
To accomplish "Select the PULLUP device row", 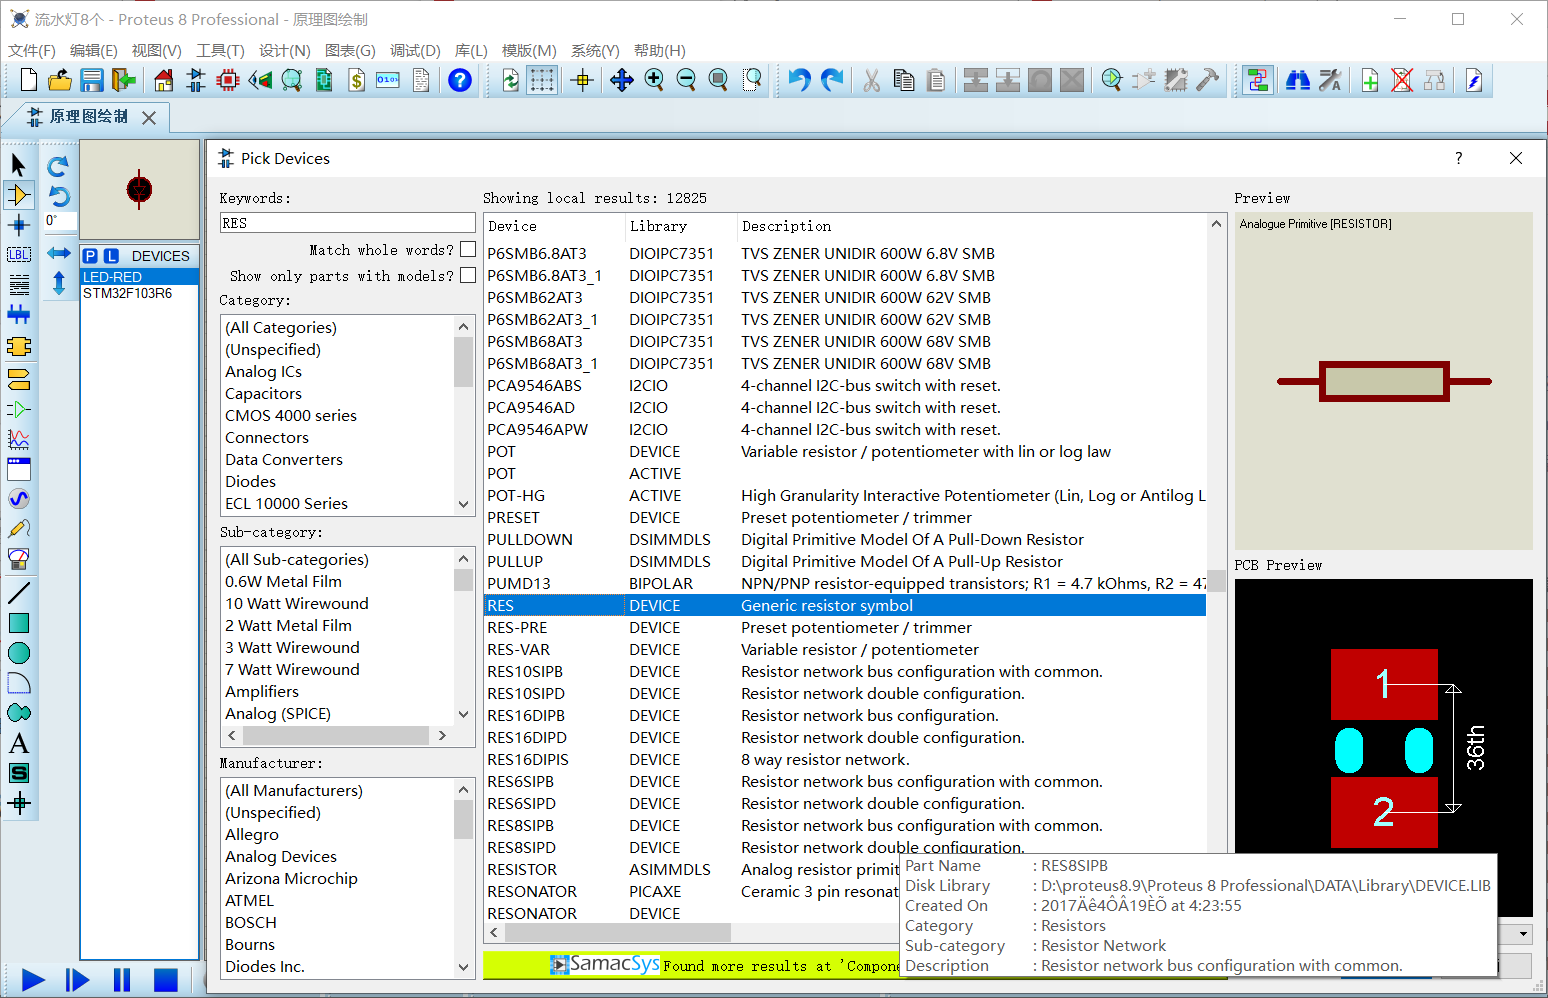I will tap(845, 561).
